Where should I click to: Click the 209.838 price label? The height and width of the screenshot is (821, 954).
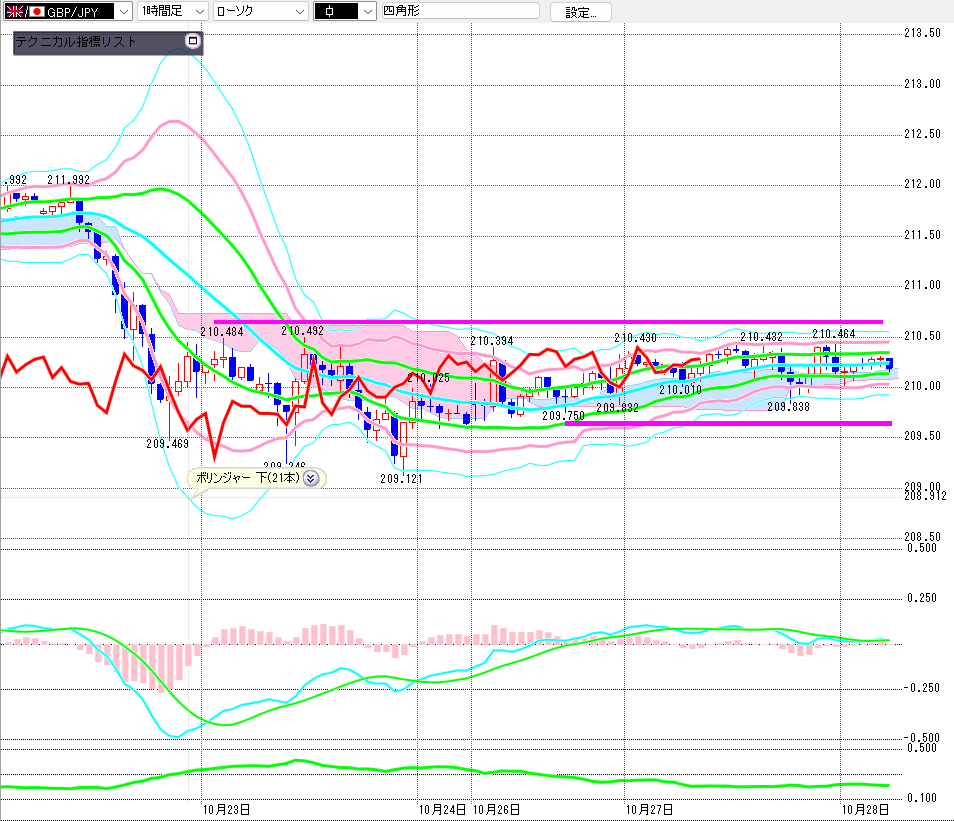tap(789, 407)
